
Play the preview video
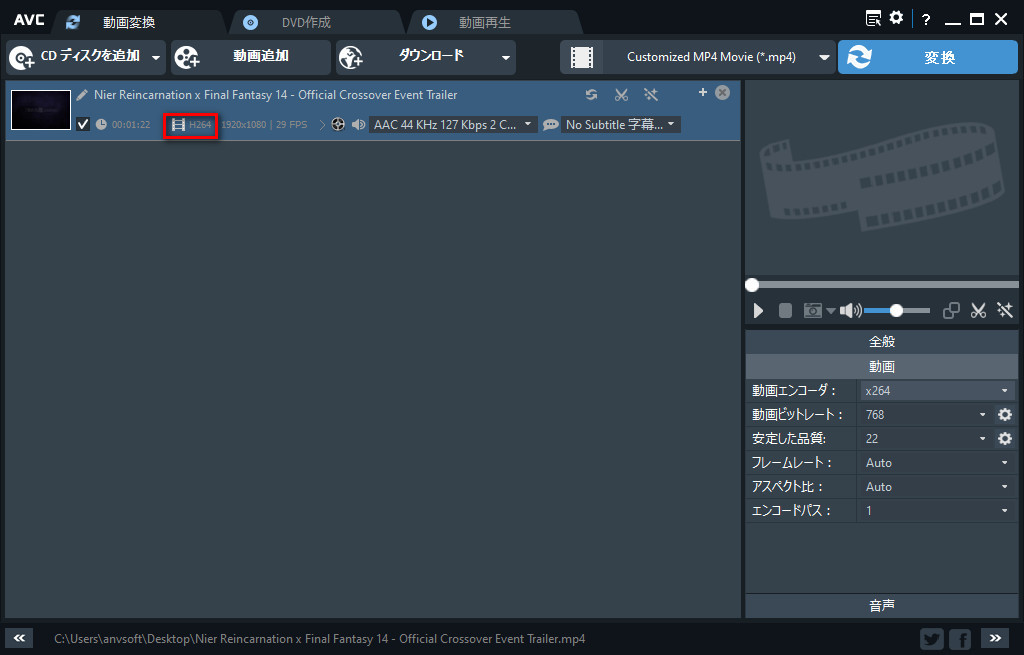tap(758, 310)
